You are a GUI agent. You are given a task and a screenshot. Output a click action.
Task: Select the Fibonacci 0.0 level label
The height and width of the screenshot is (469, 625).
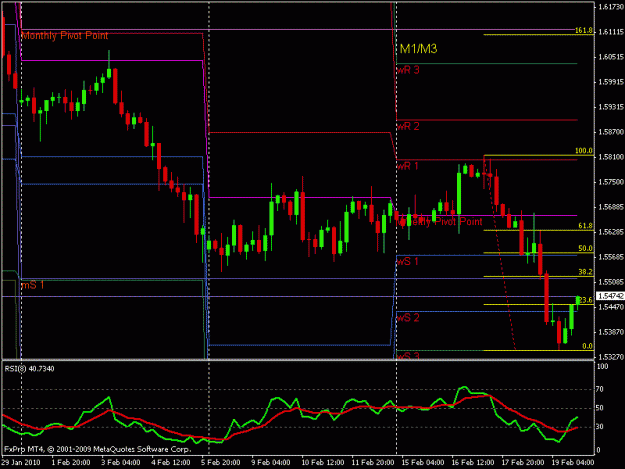tap(587, 346)
